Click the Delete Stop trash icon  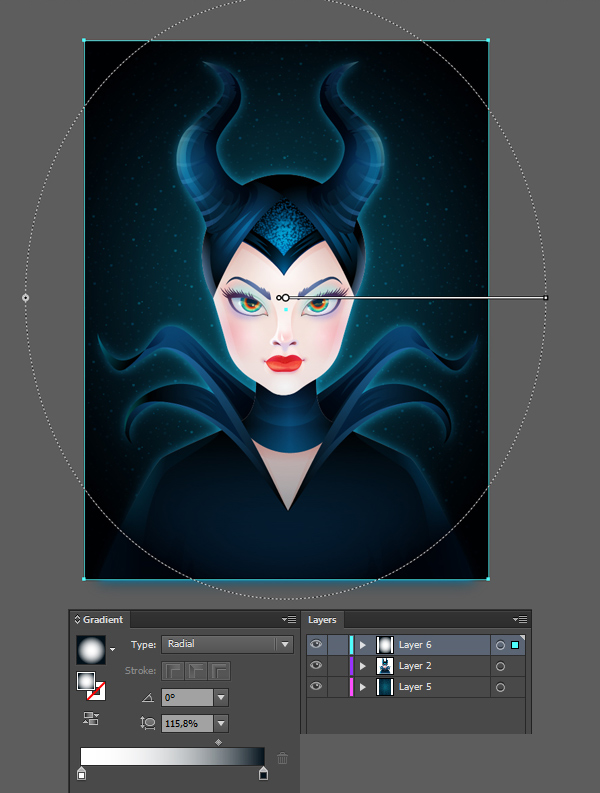[x=283, y=758]
